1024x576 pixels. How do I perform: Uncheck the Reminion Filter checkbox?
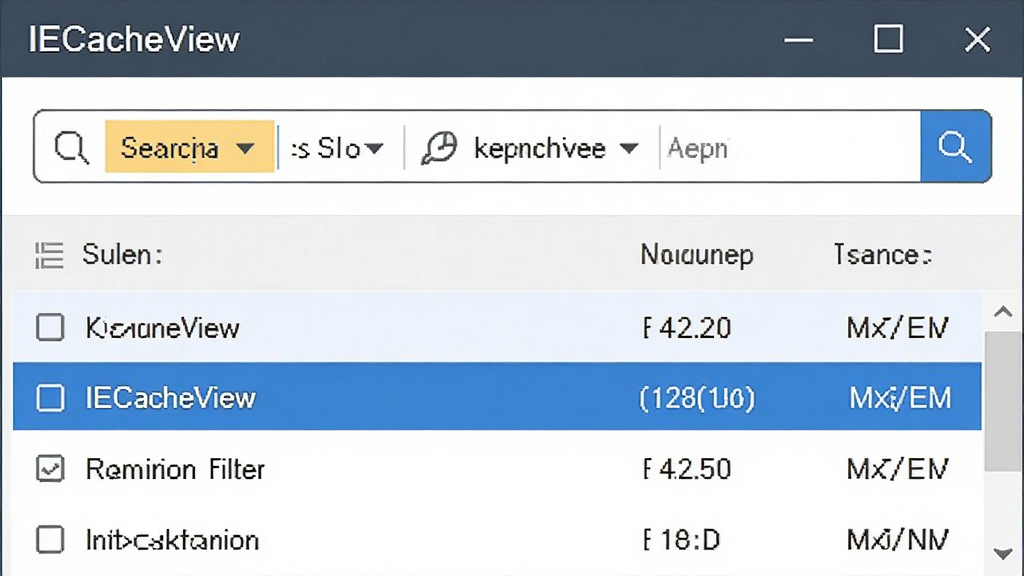tap(50, 469)
